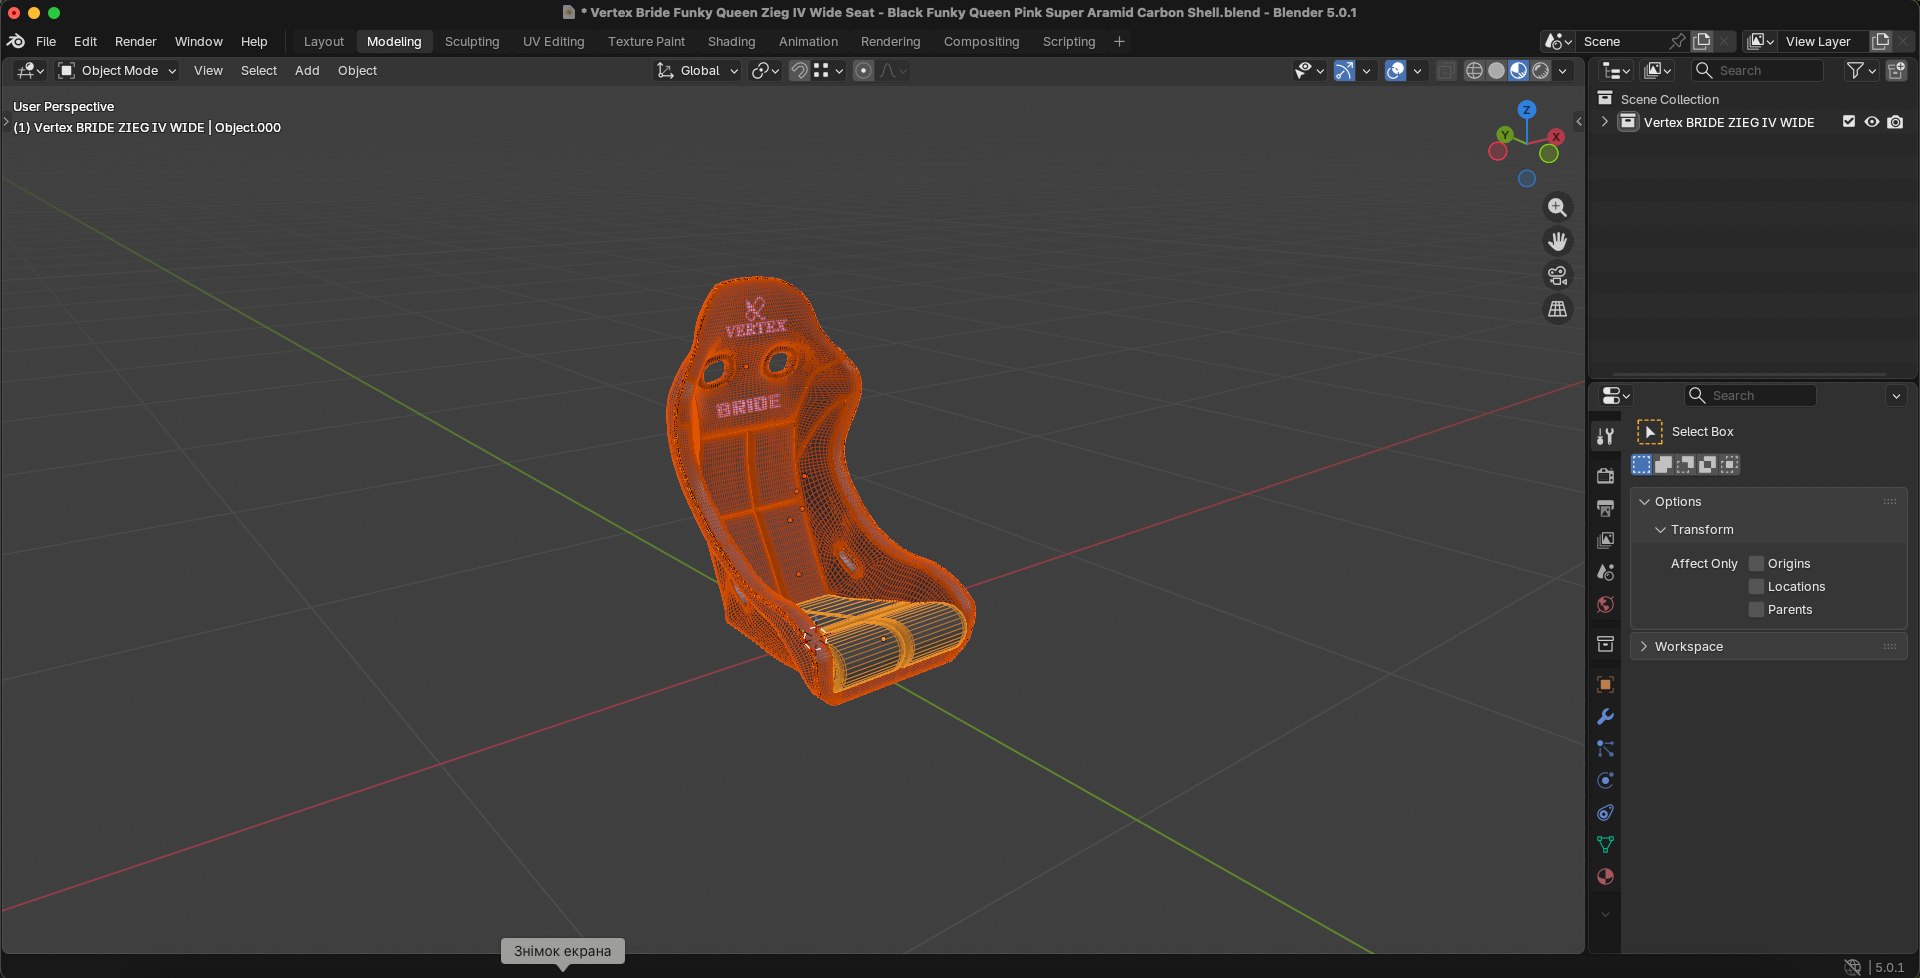The height and width of the screenshot is (978, 1920).
Task: Open the Render menu
Action: (136, 41)
